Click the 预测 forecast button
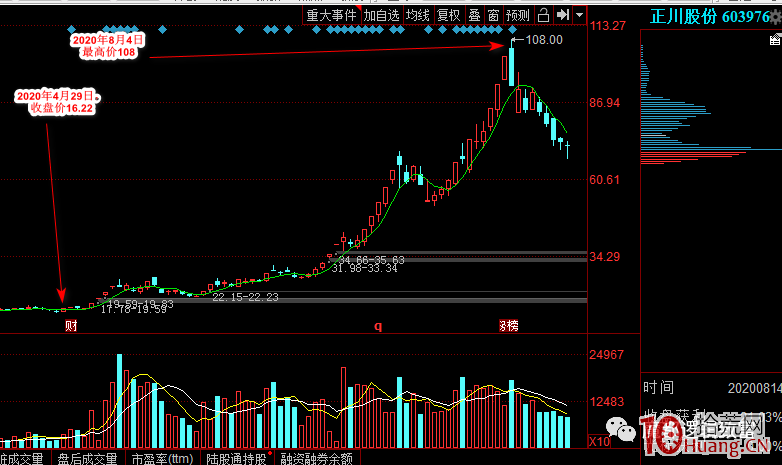Viewport: 782px width, 465px height. (518, 15)
